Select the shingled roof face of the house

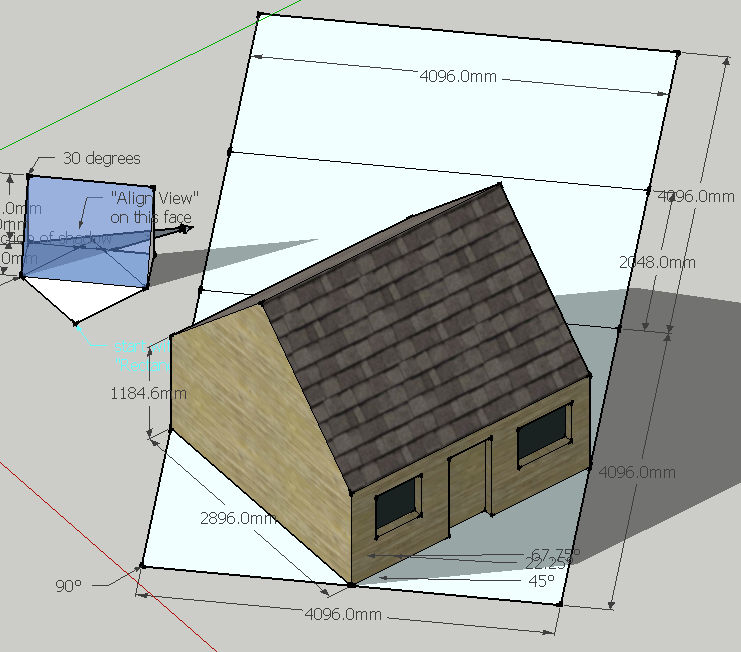click(x=430, y=330)
